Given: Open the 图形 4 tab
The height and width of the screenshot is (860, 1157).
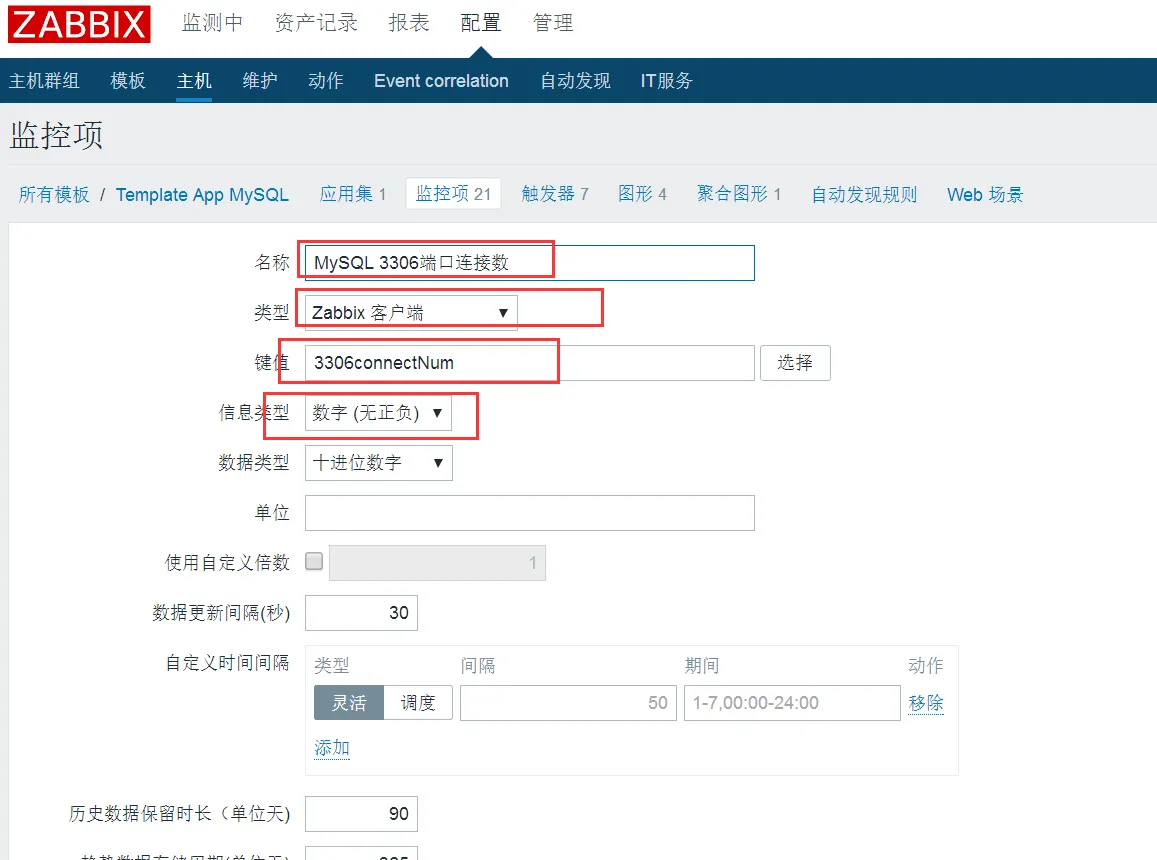Looking at the screenshot, I should click(x=642, y=194).
